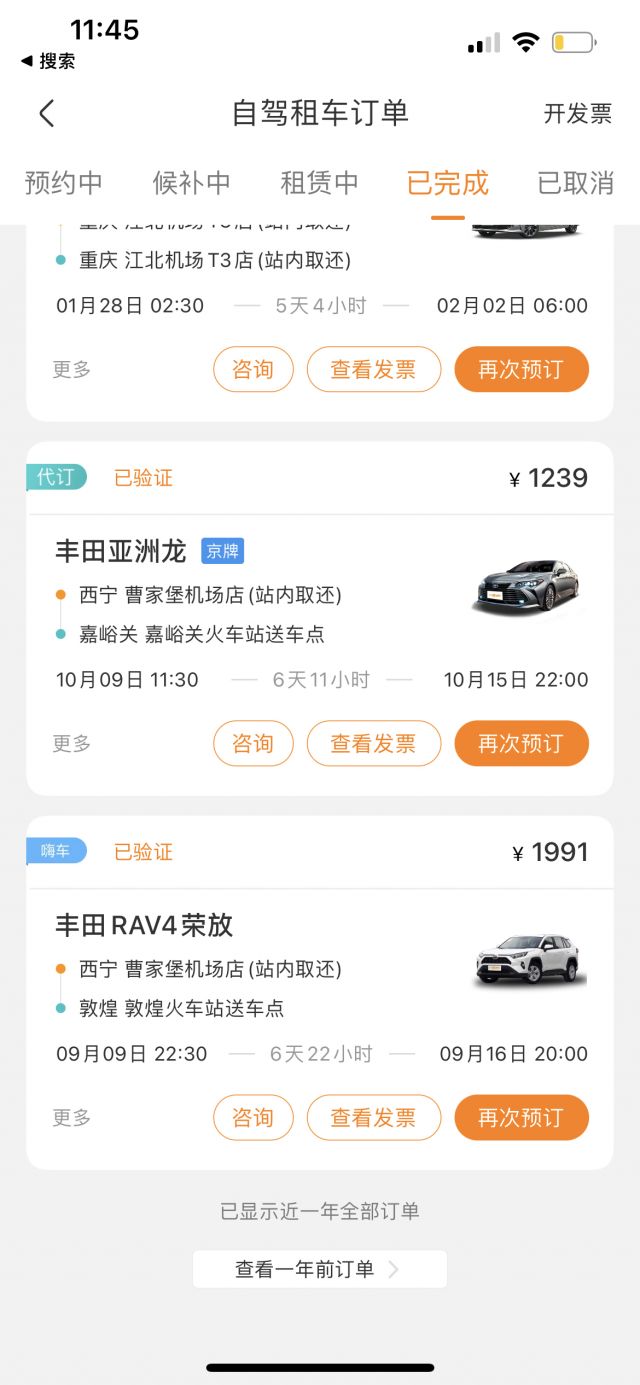Expand 更多 on the 重庆 order
The image size is (640, 1385).
pos(72,369)
